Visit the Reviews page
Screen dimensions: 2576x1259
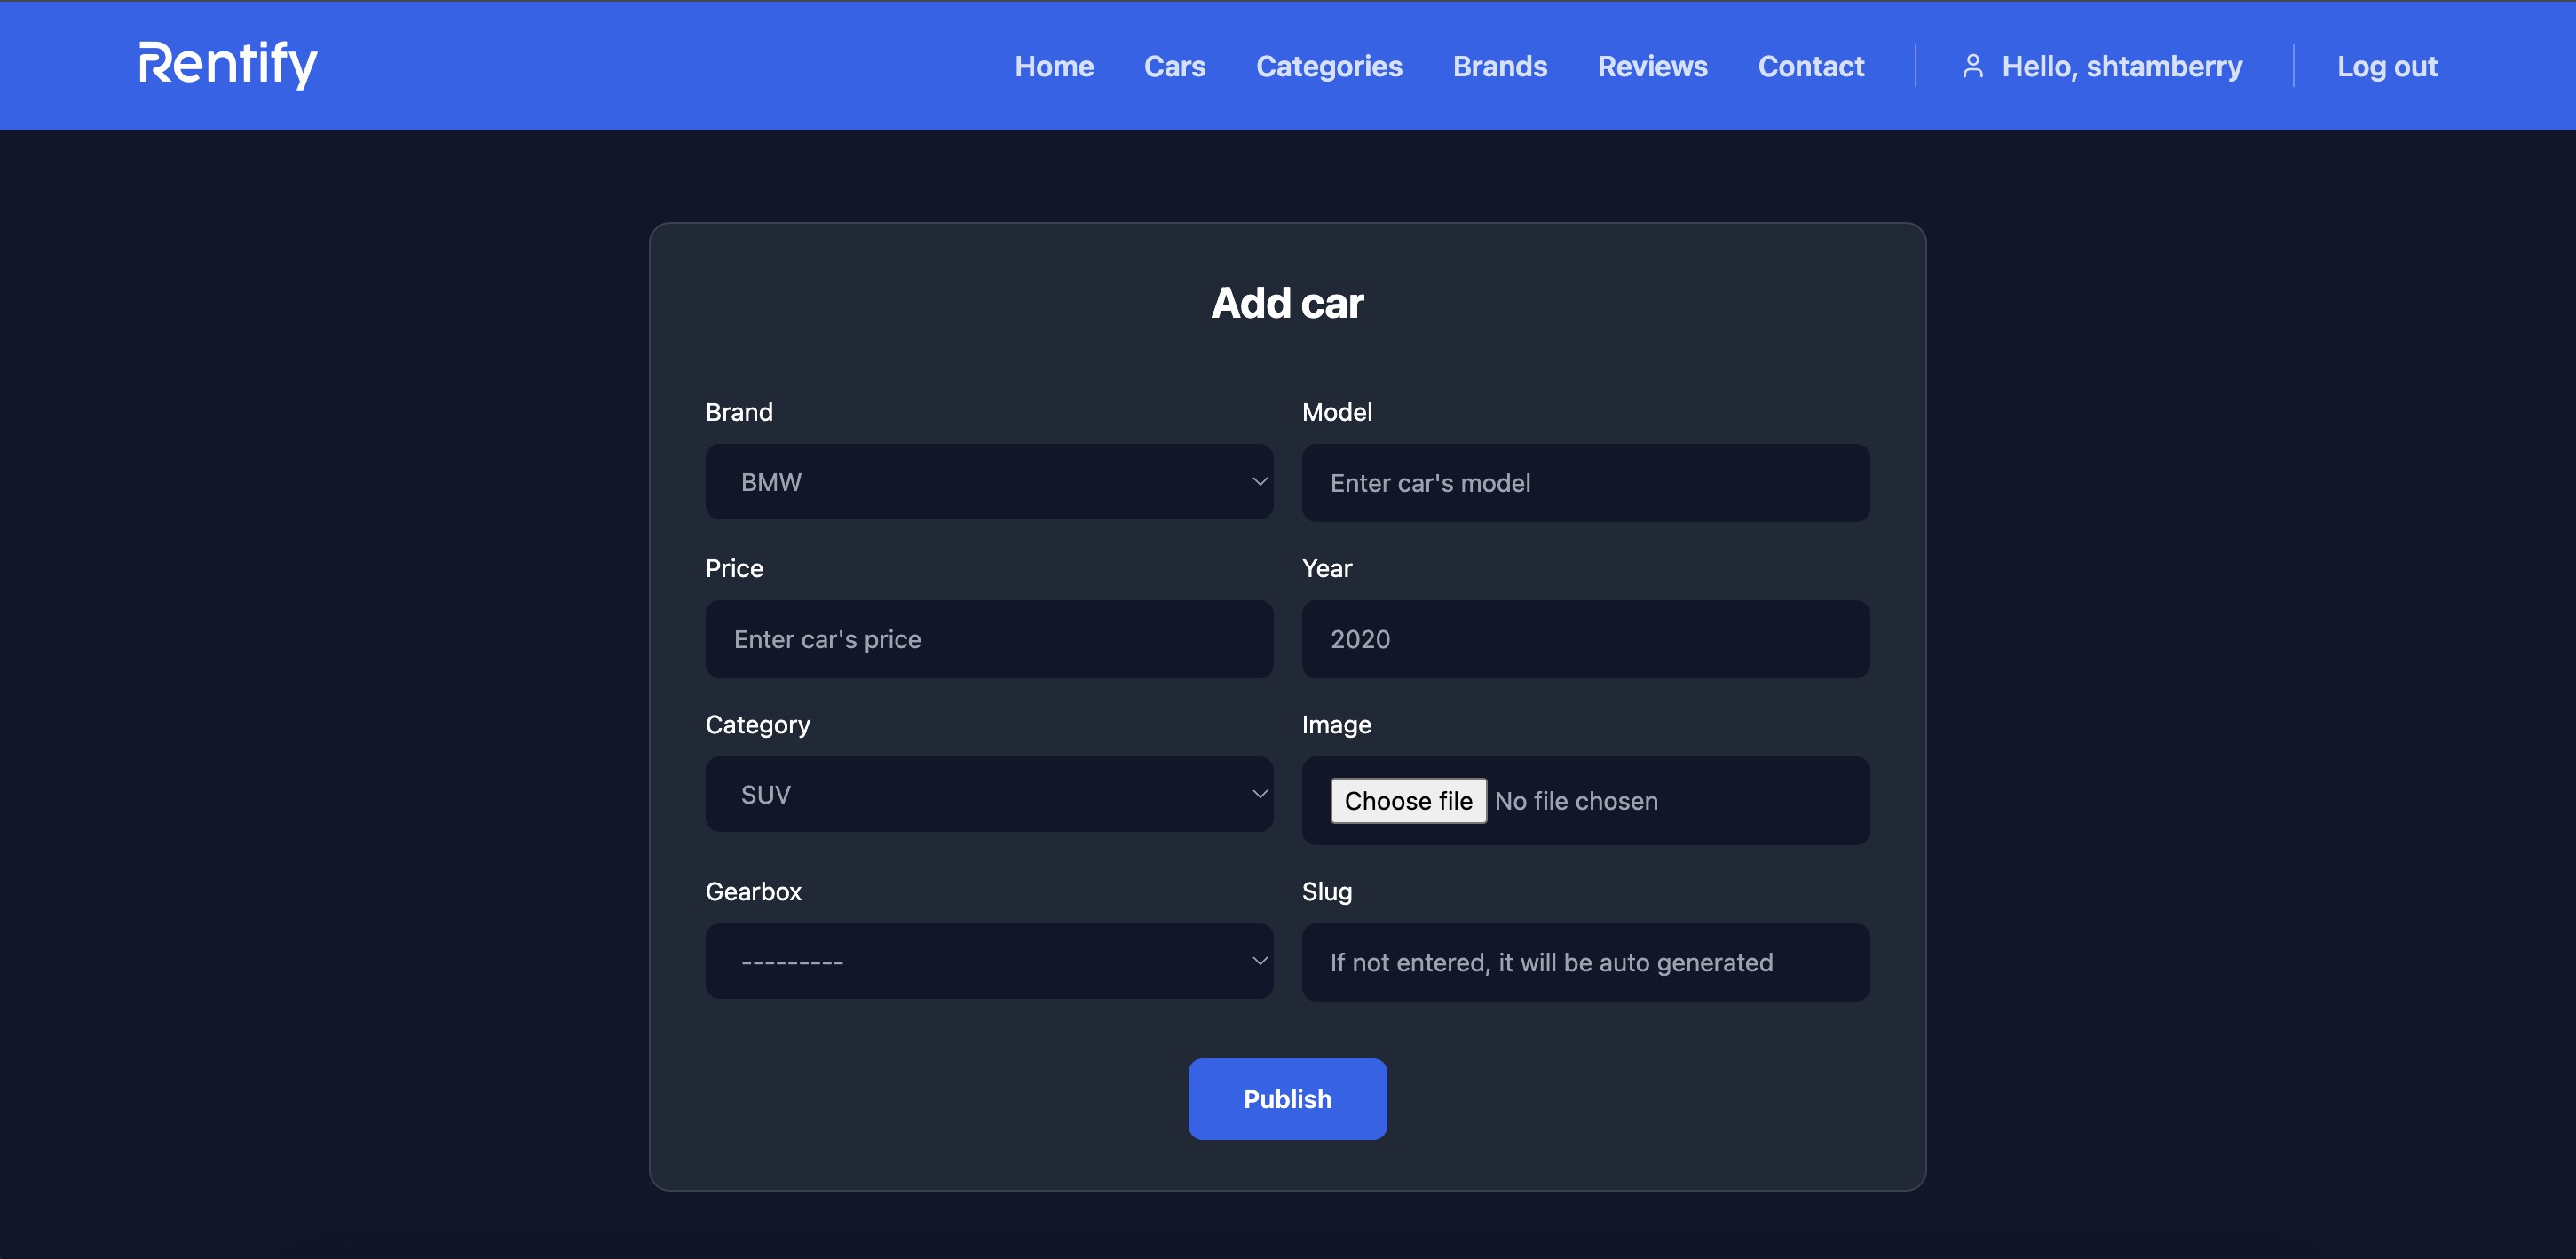coord(1652,66)
